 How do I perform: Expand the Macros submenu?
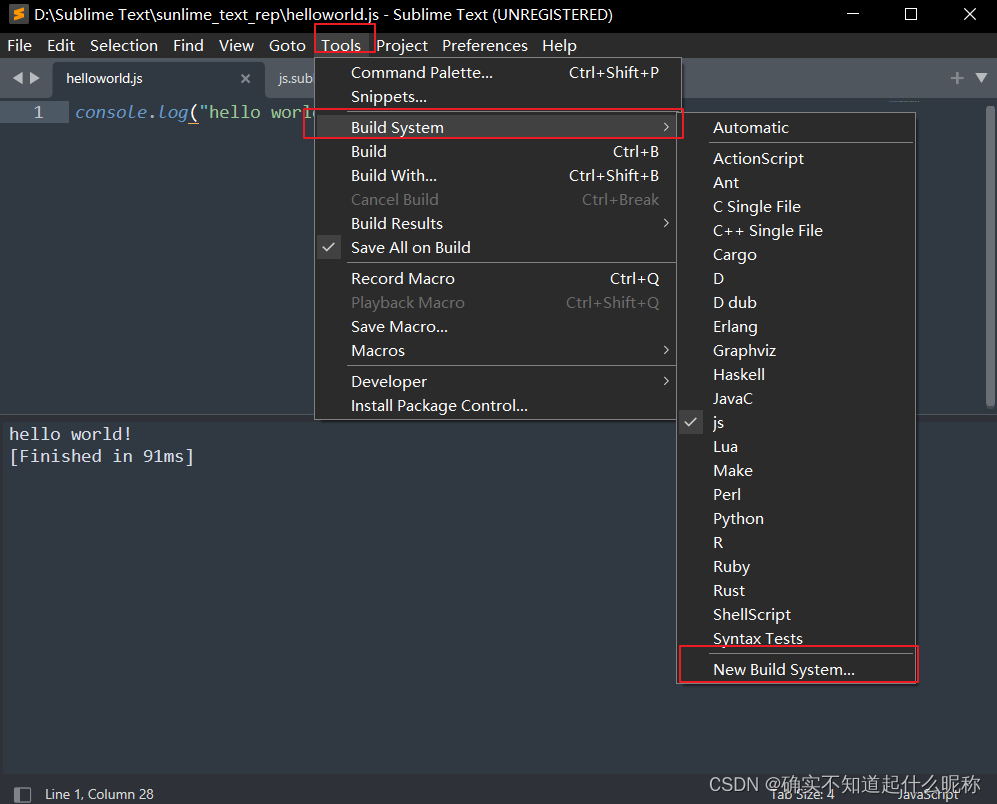(498, 350)
